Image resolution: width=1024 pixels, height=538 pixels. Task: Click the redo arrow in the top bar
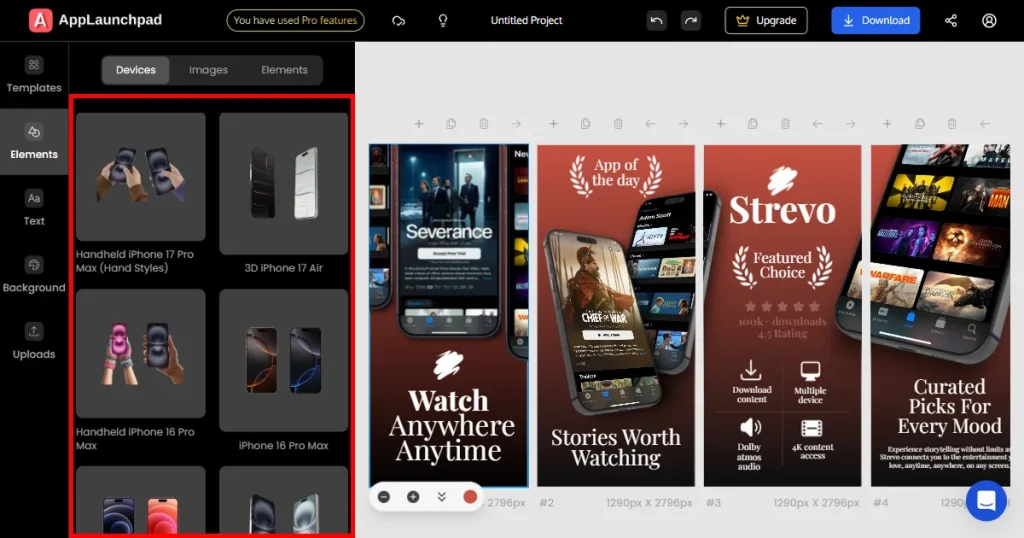coord(690,20)
